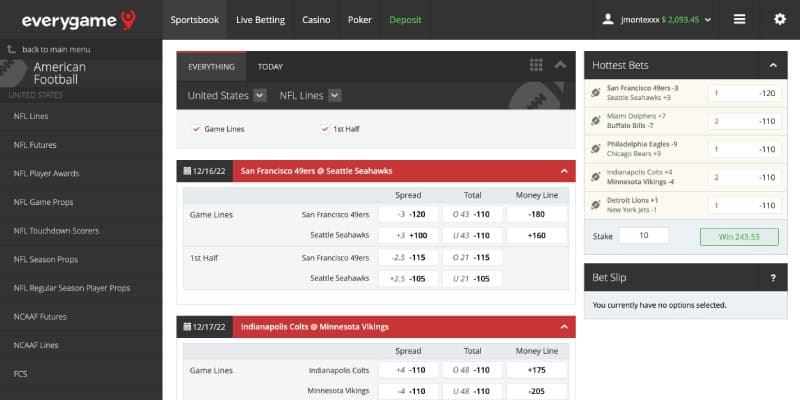Viewport: 800px width, 400px height.
Task: Collapse the 49ers @ Seahawks game section
Action: (564, 171)
